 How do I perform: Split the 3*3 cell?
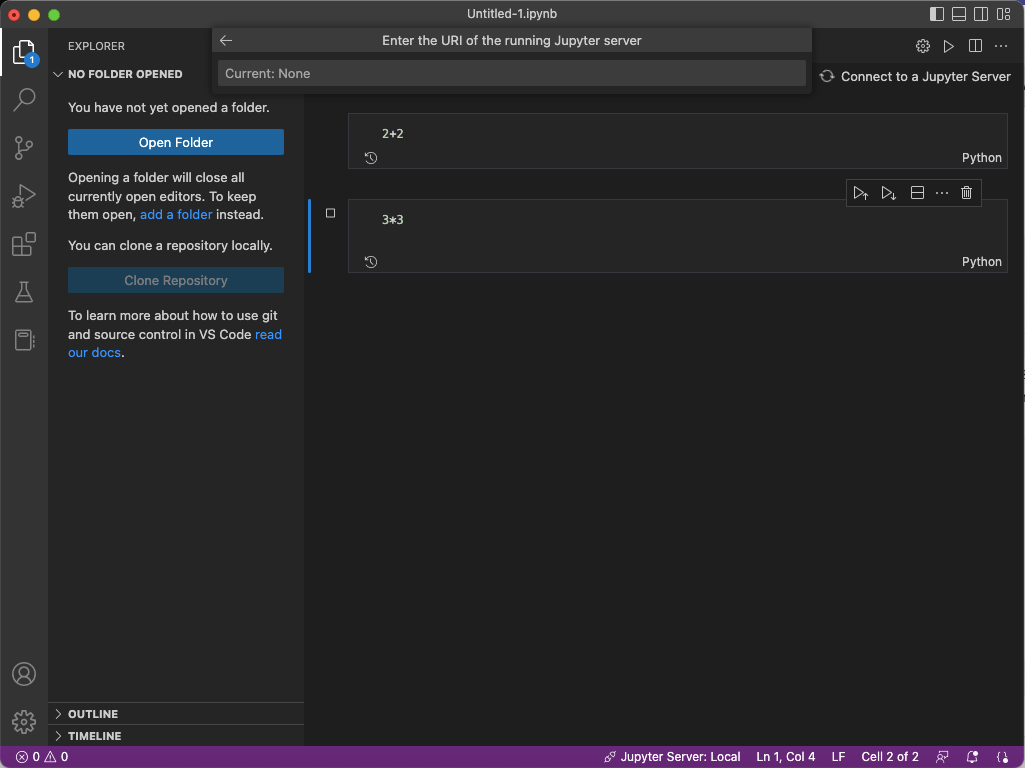917,192
